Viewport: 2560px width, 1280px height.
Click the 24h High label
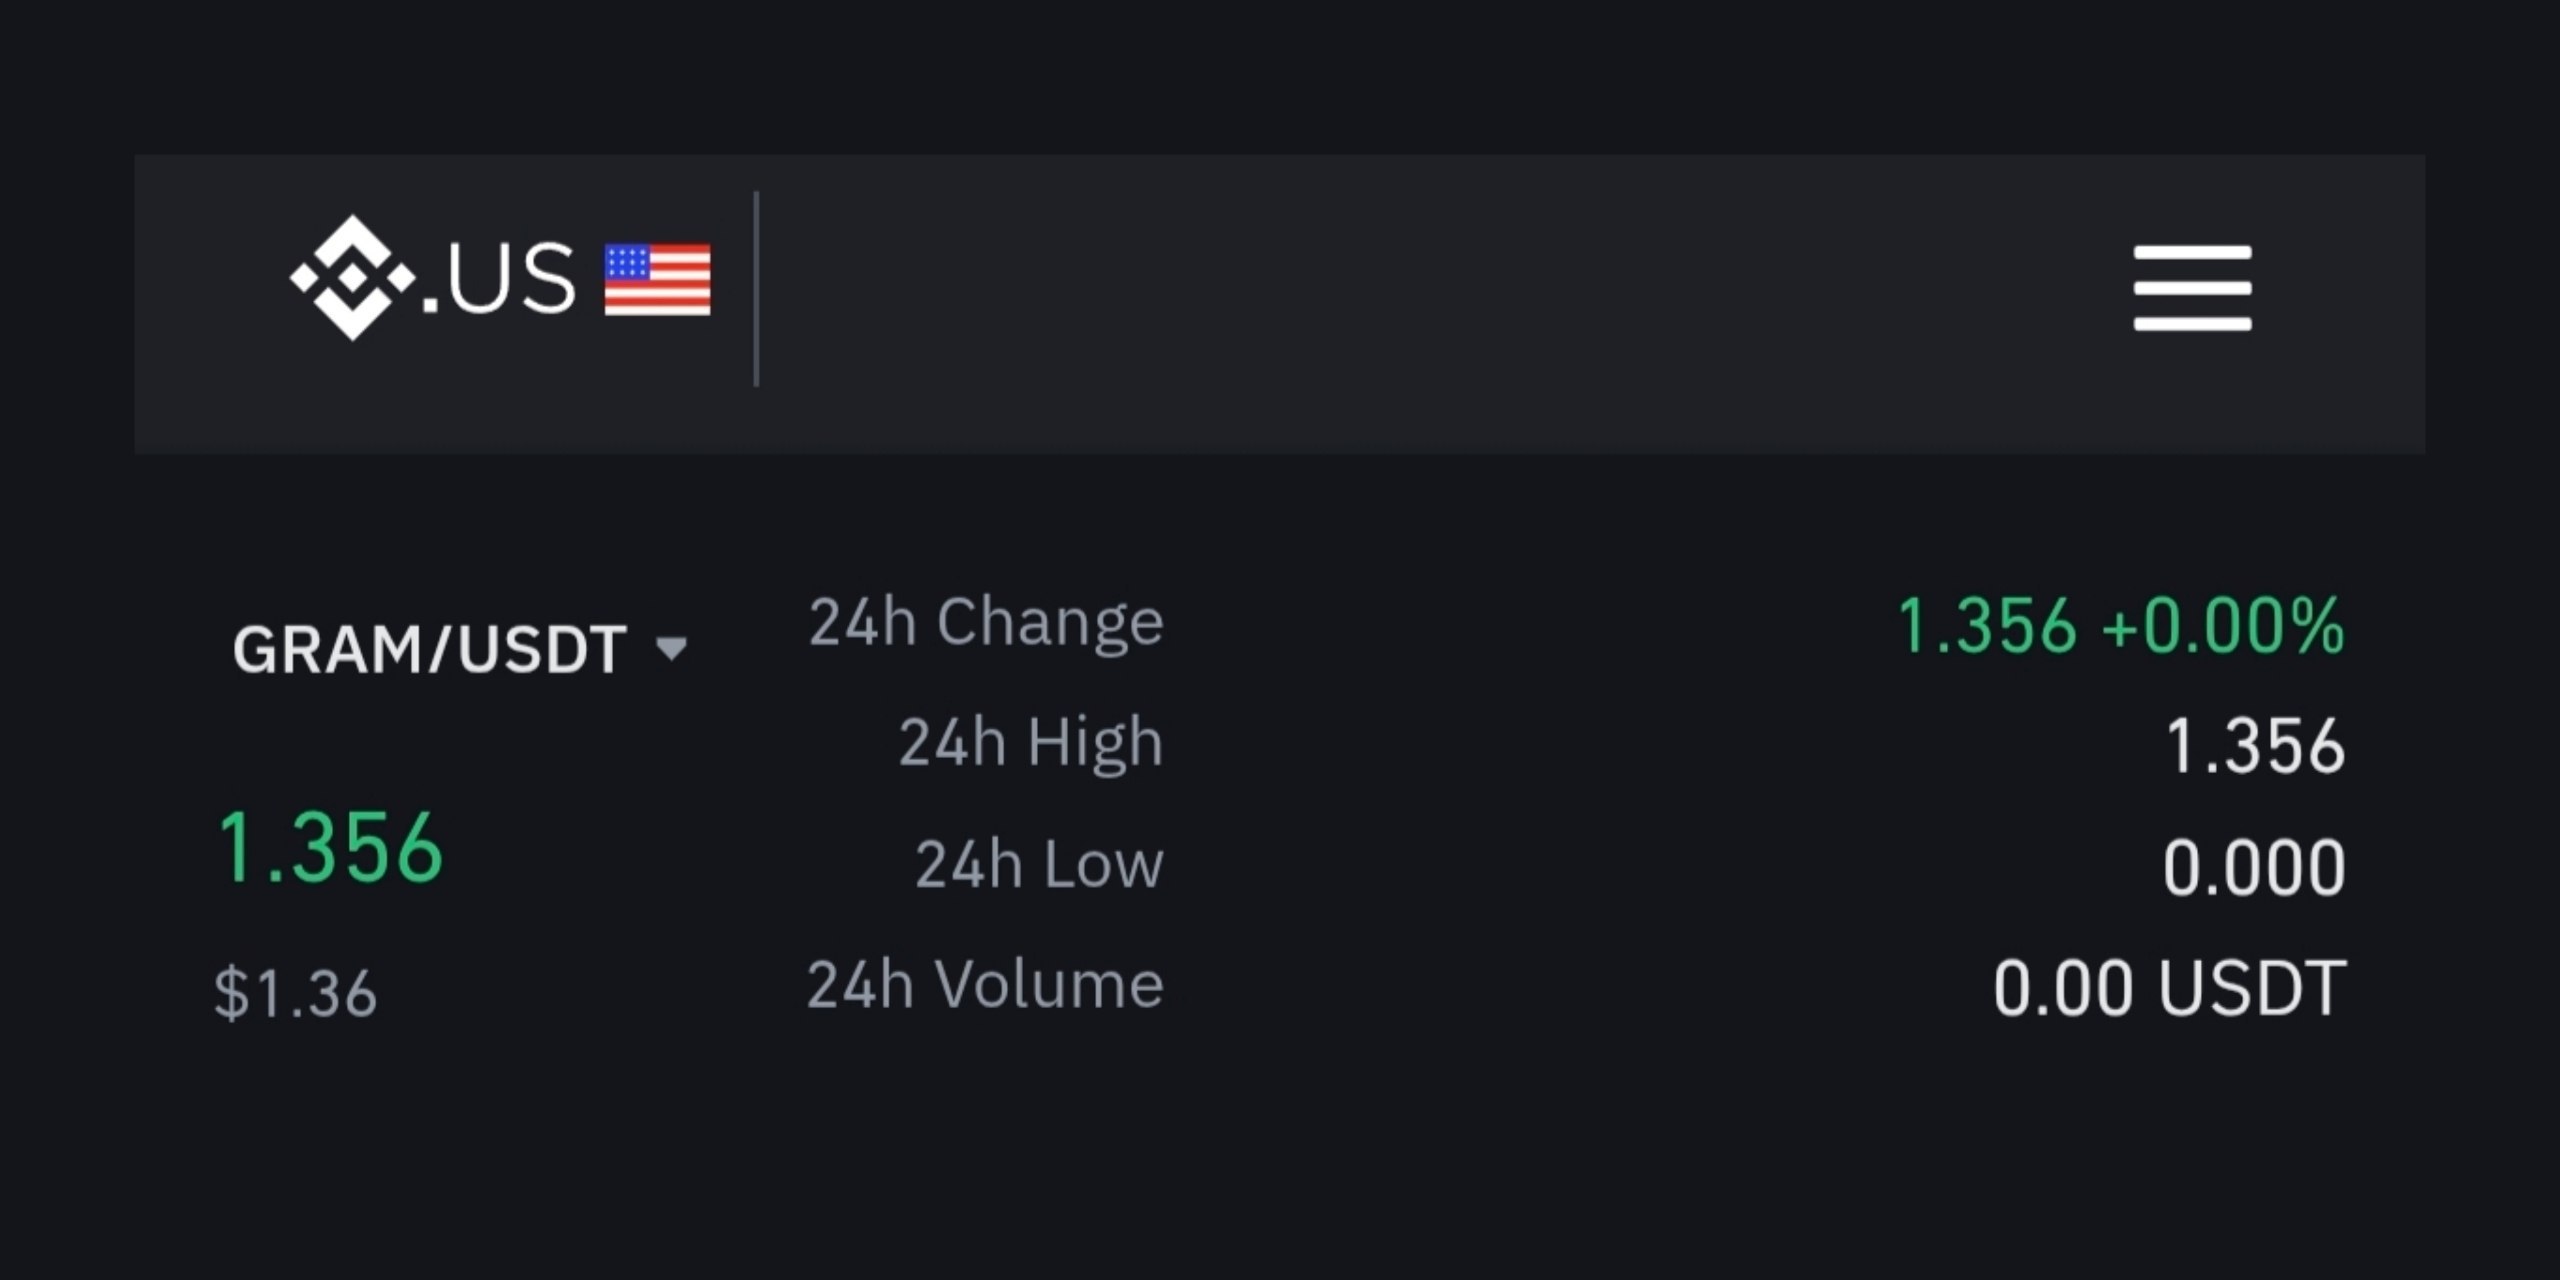click(1031, 744)
